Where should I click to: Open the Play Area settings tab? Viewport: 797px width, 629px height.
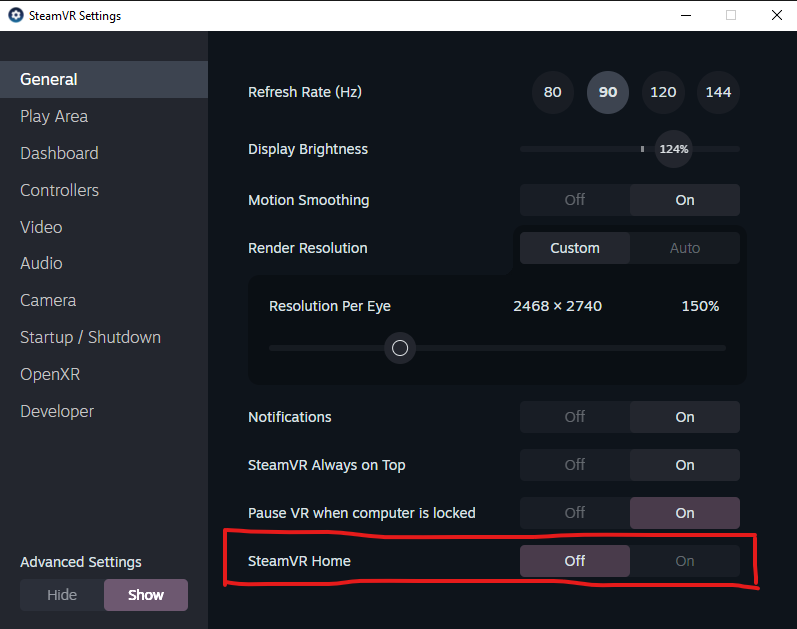(x=54, y=116)
